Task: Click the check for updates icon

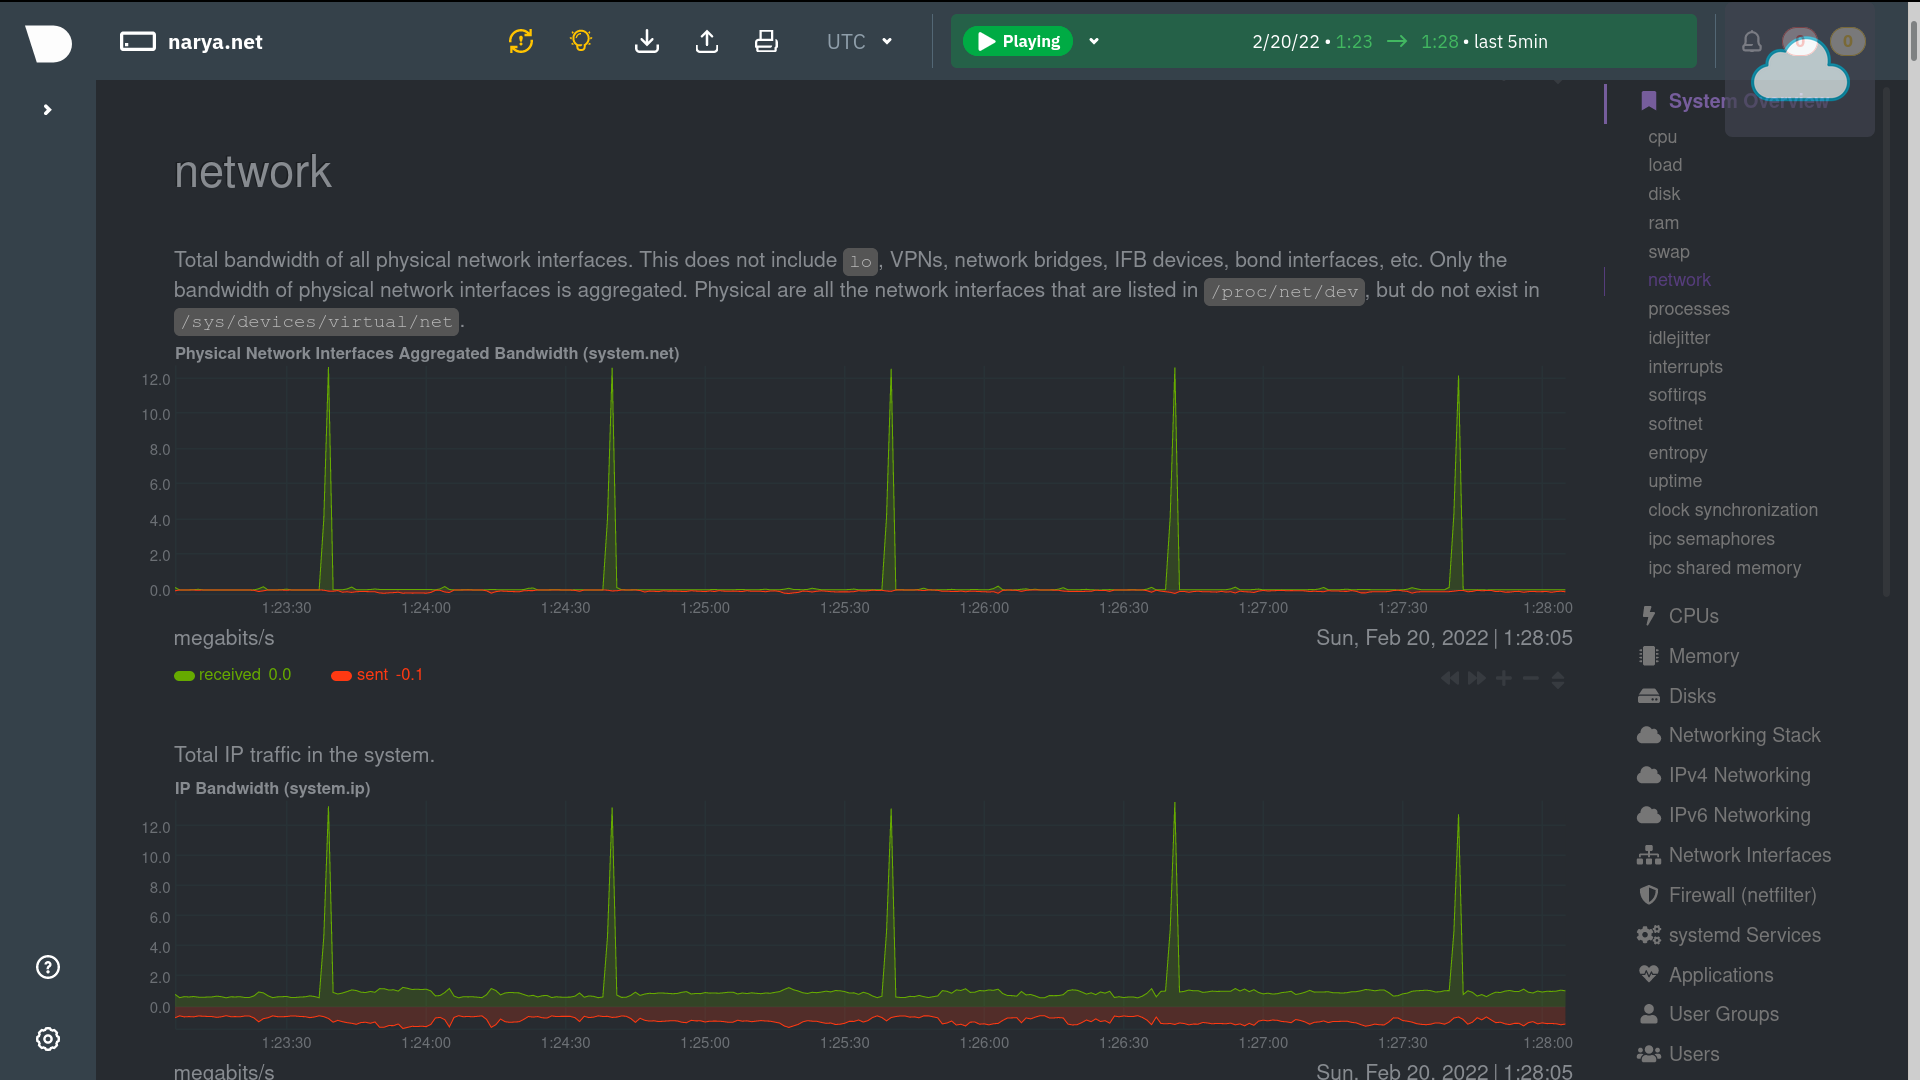Action: pos(521,41)
